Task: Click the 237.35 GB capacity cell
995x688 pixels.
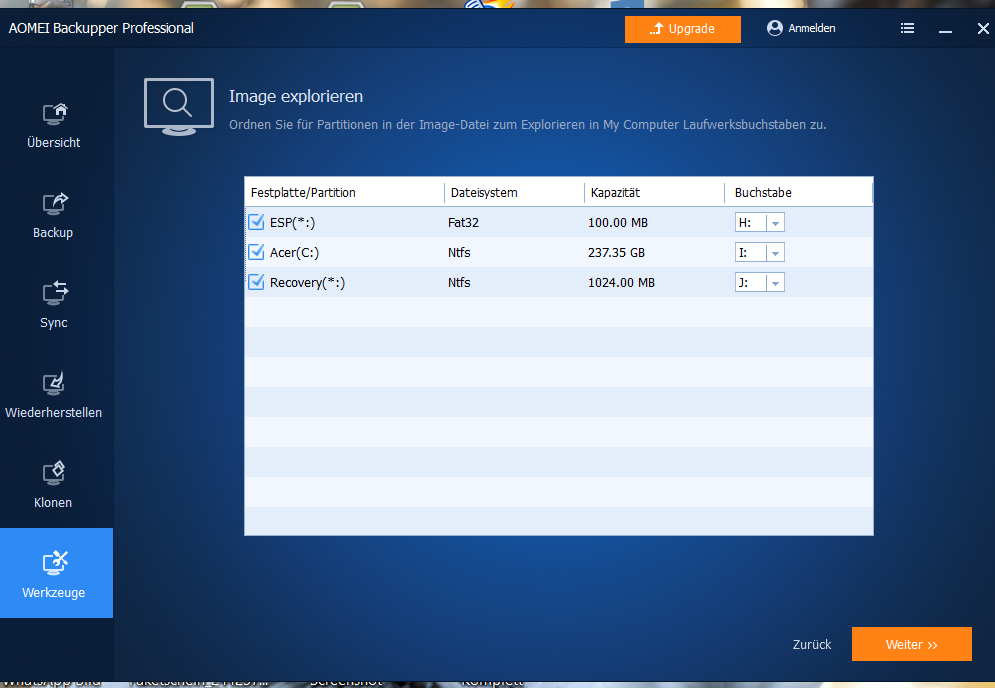Action: tap(617, 253)
